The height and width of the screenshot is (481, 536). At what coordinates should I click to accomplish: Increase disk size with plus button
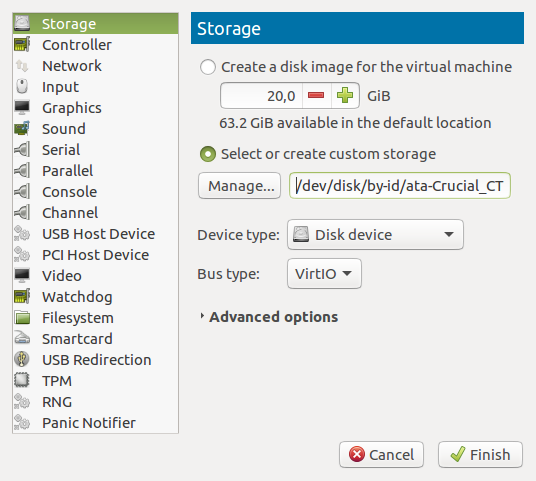tap(345, 95)
